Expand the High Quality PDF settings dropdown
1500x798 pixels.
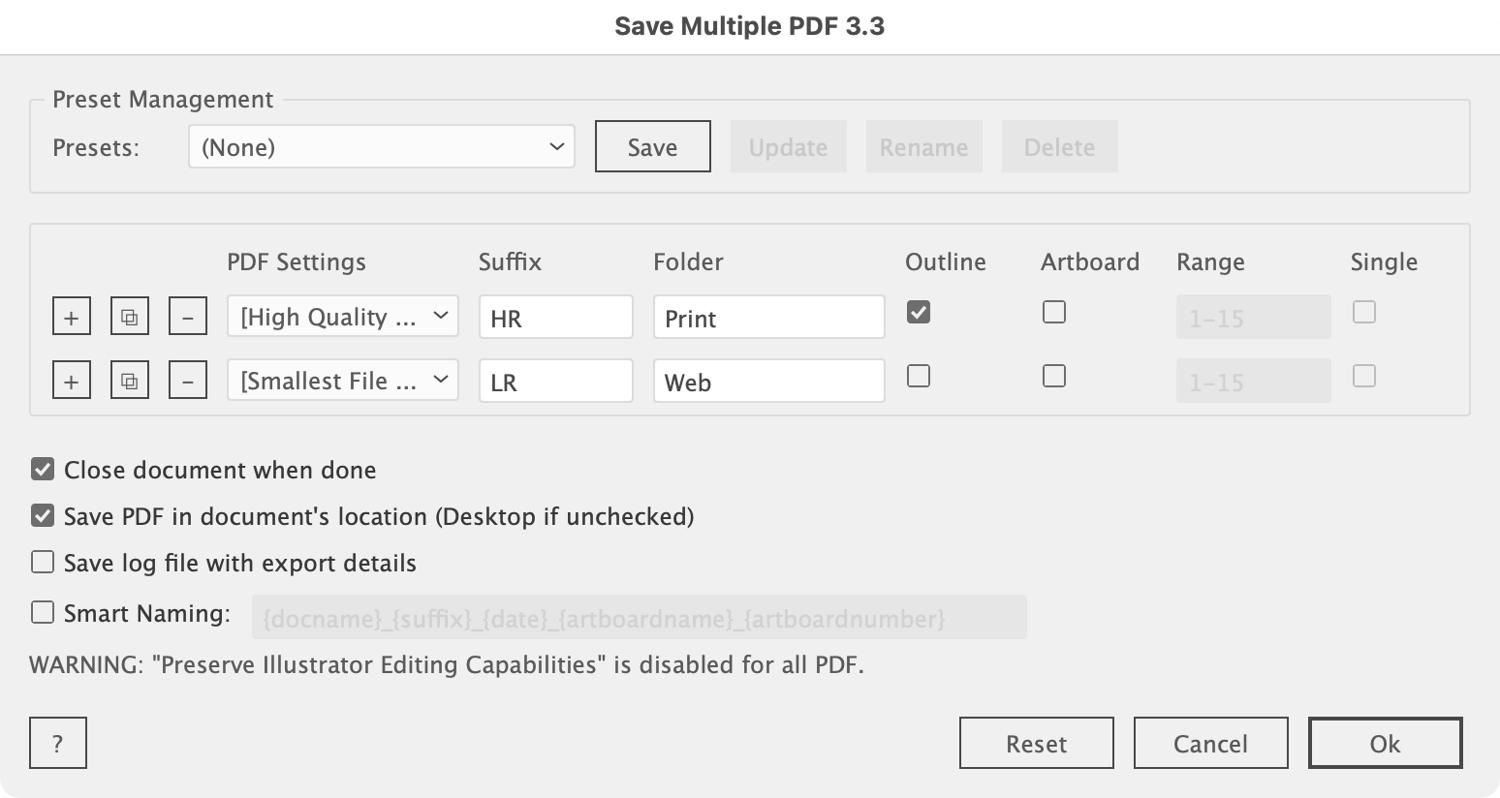(x=342, y=317)
